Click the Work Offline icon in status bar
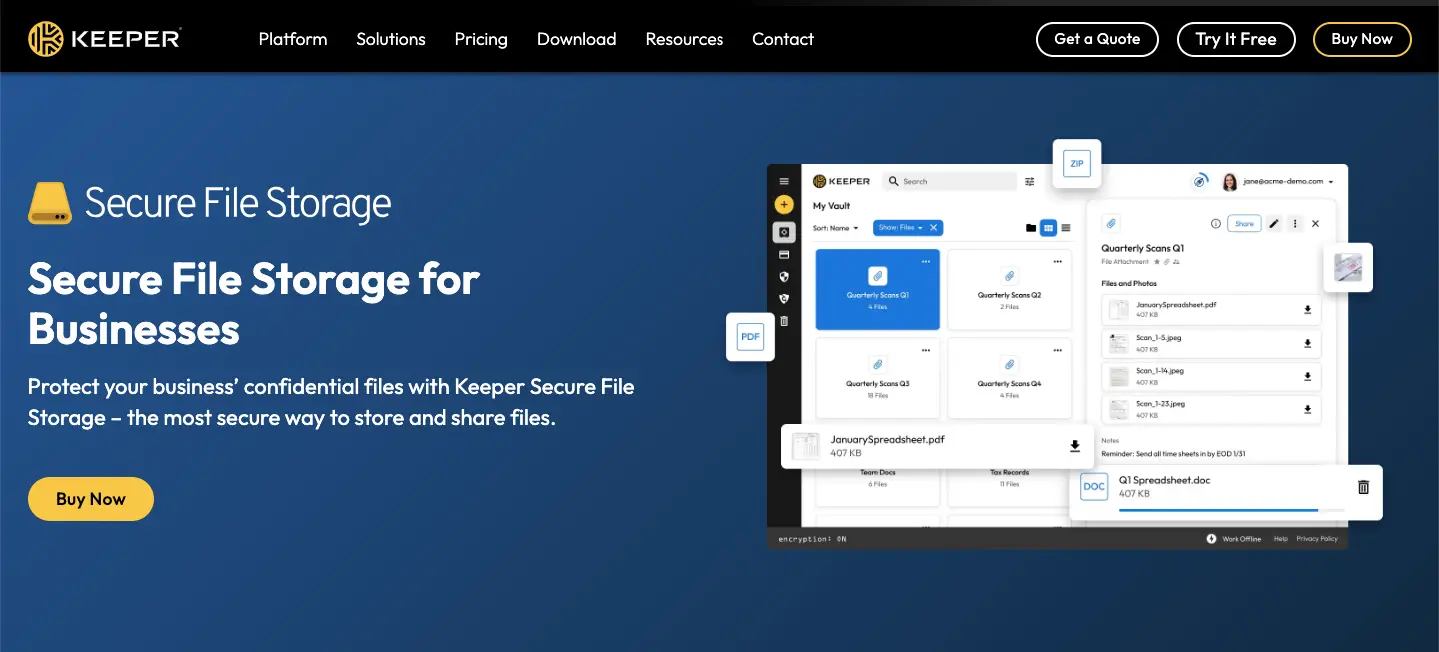This screenshot has height=652, width=1439. 1212,538
